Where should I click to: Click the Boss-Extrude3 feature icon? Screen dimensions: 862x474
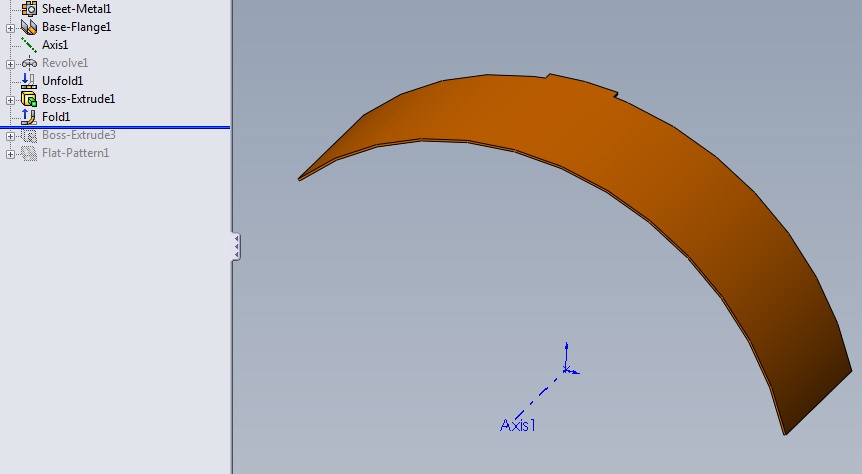[x=29, y=135]
